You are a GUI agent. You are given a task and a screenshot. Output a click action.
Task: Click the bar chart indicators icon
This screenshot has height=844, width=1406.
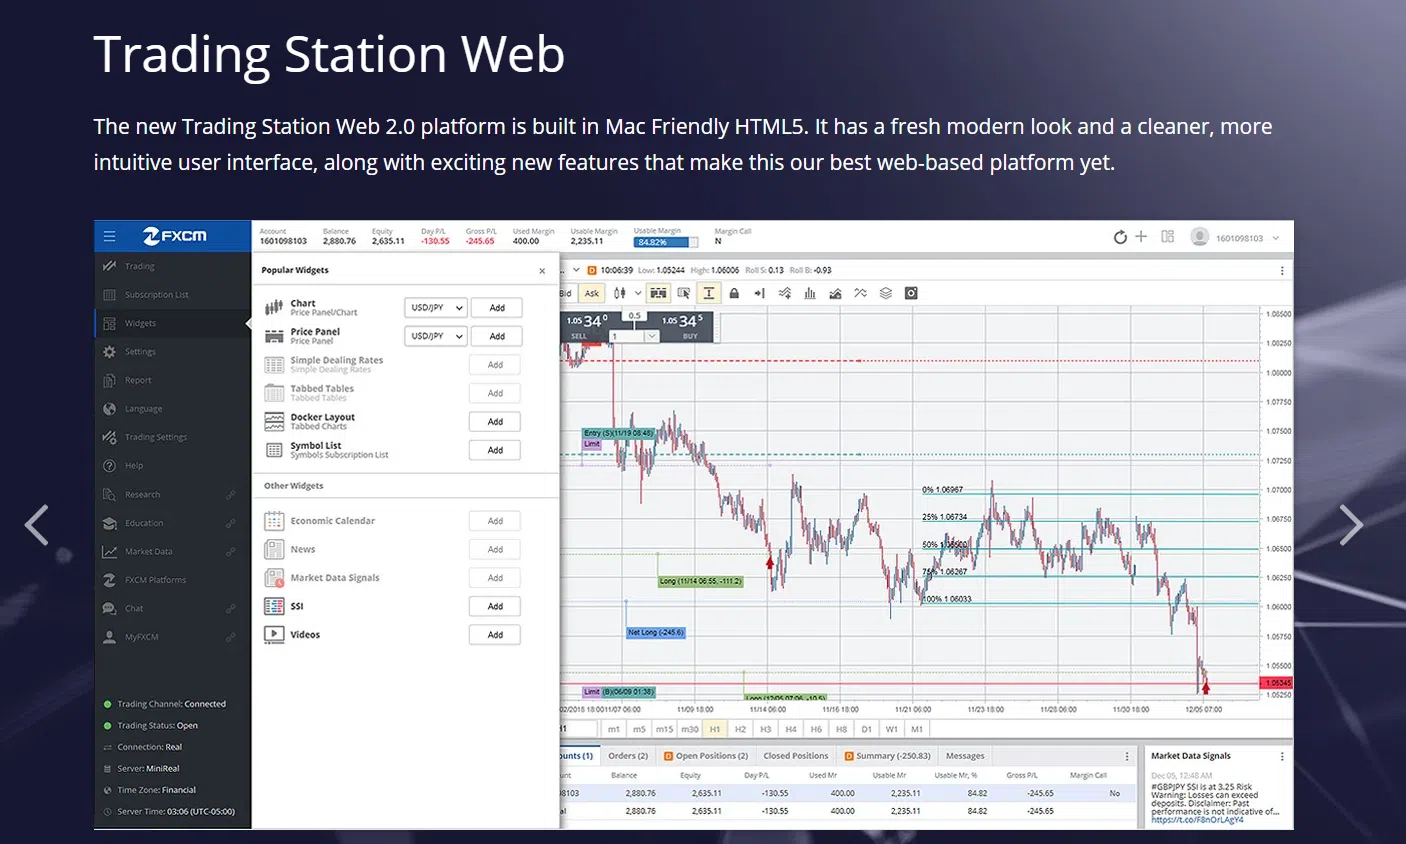point(810,293)
